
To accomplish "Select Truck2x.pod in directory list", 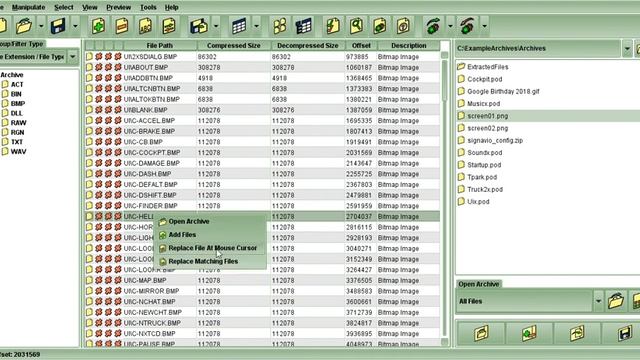I will click(485, 189).
